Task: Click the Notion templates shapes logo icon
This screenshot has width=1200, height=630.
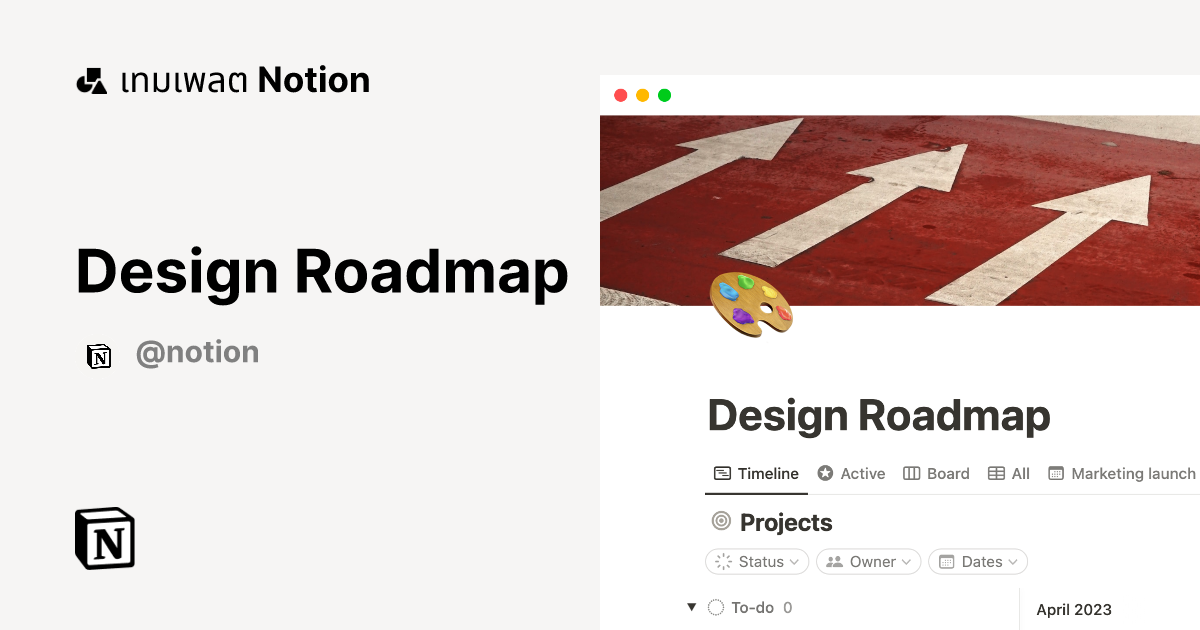Action: coord(91,81)
